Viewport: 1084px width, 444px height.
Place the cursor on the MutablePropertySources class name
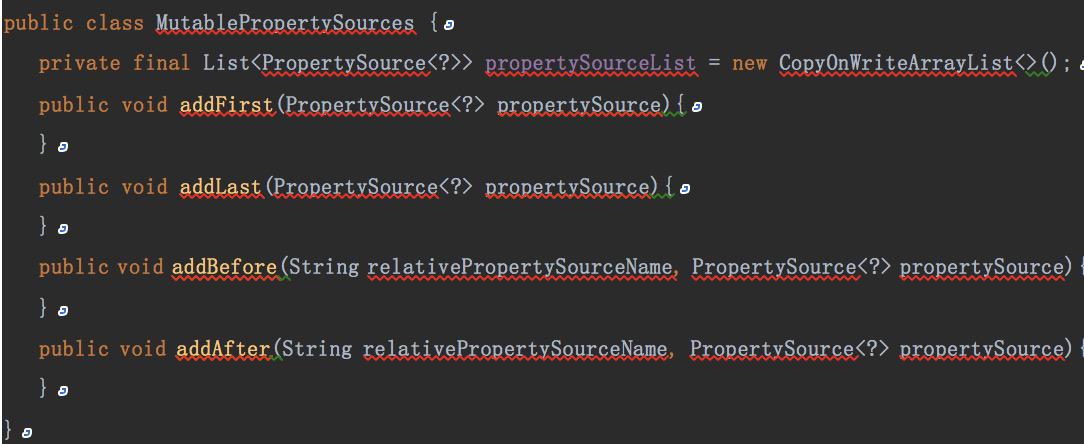pos(285,24)
